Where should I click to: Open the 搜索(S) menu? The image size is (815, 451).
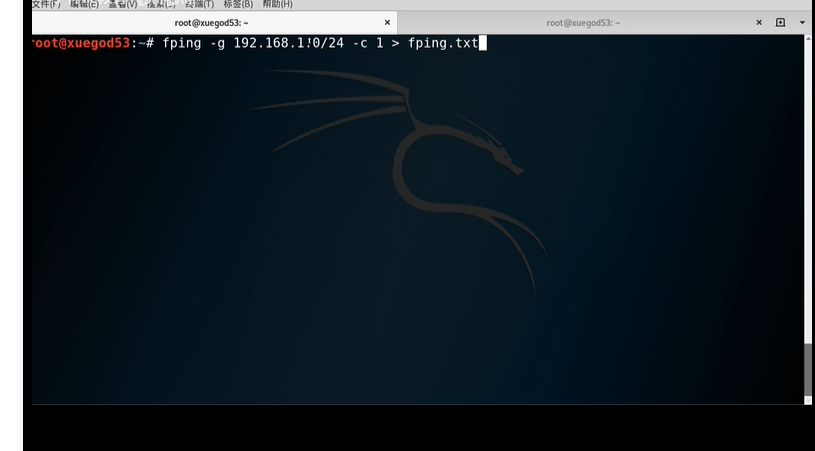[161, 4]
